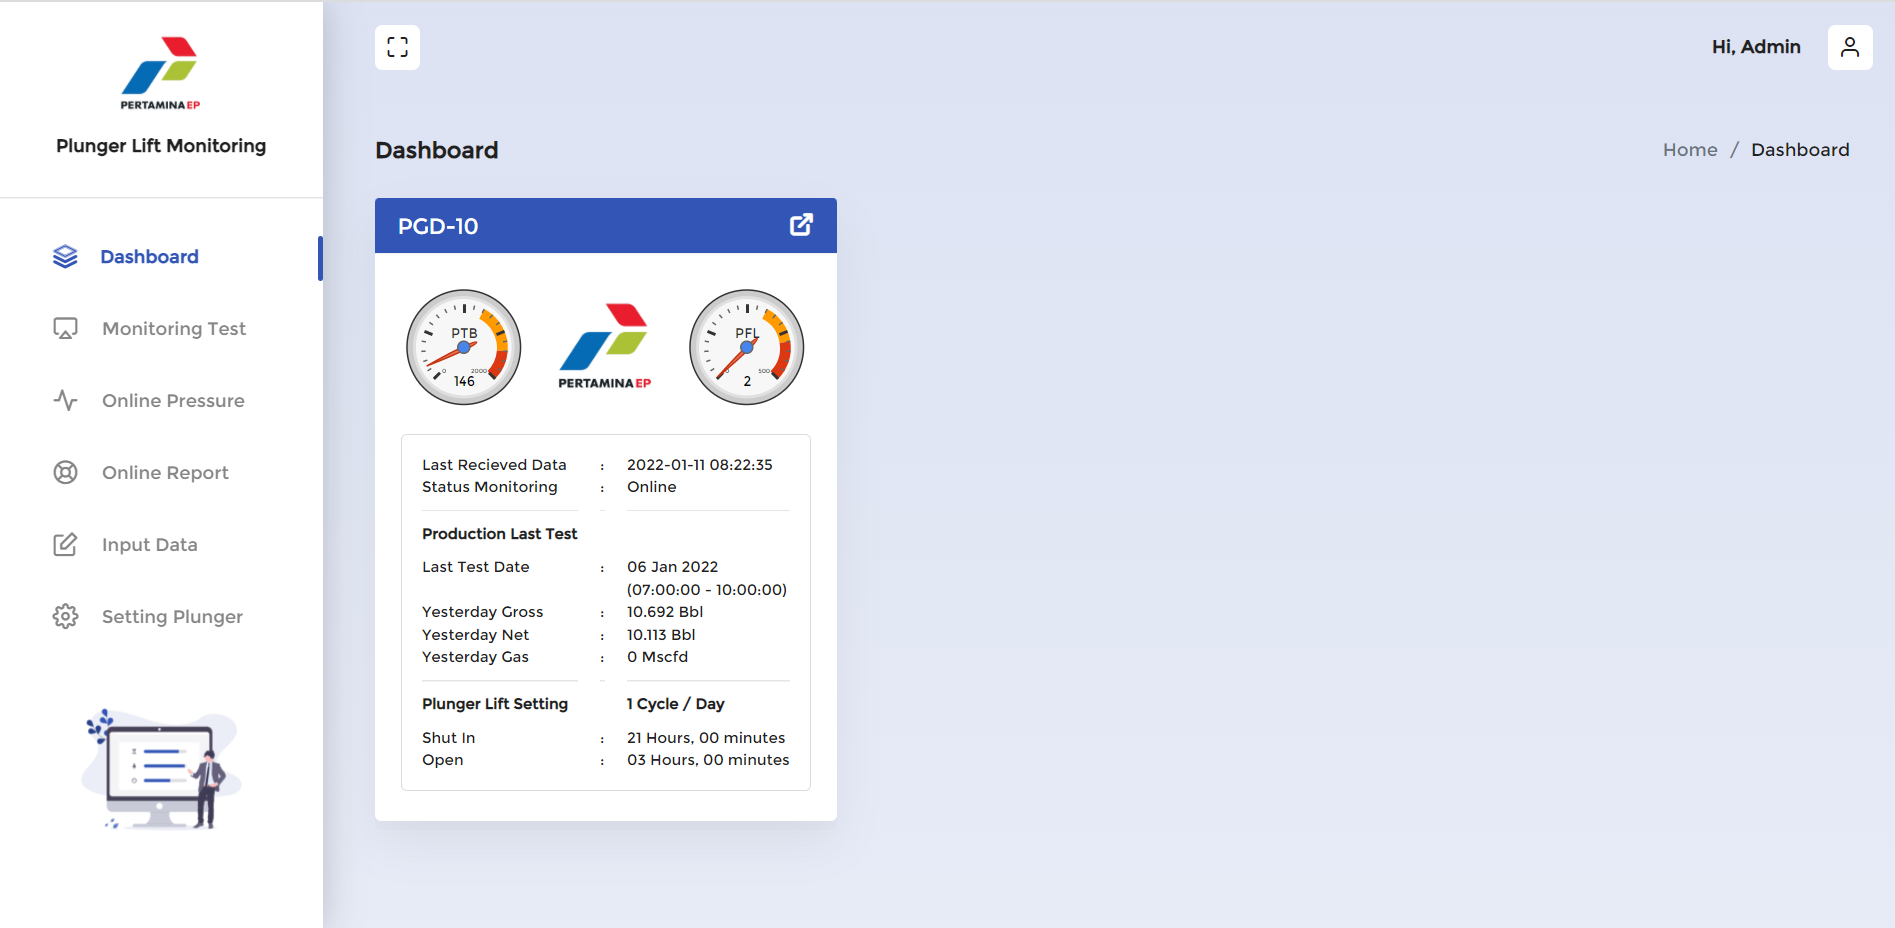Open Online Pressure page

click(173, 401)
